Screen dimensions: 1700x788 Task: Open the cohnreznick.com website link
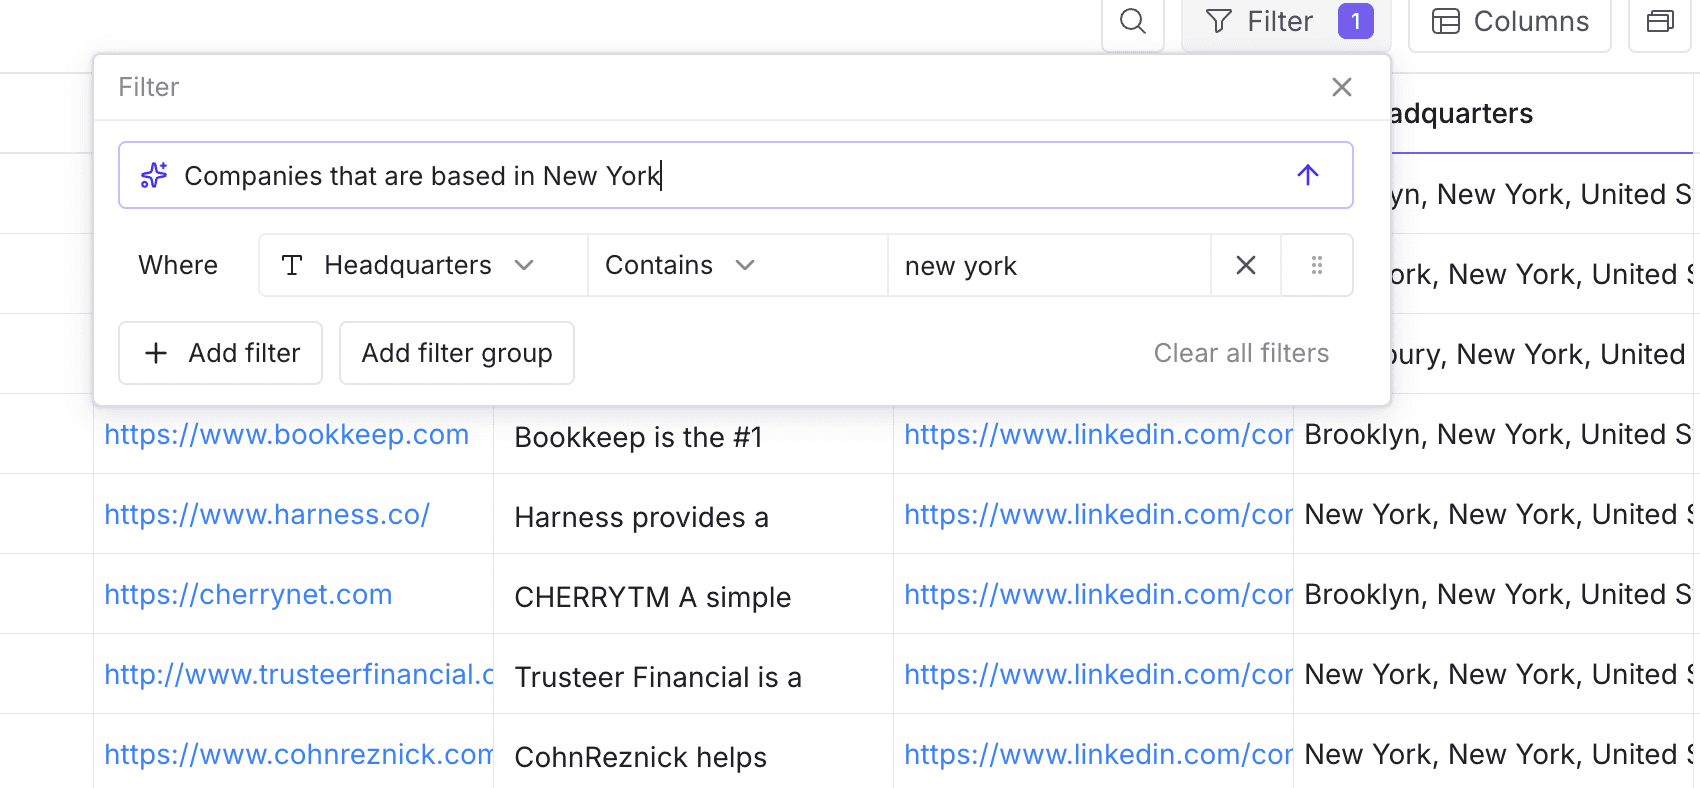(299, 754)
